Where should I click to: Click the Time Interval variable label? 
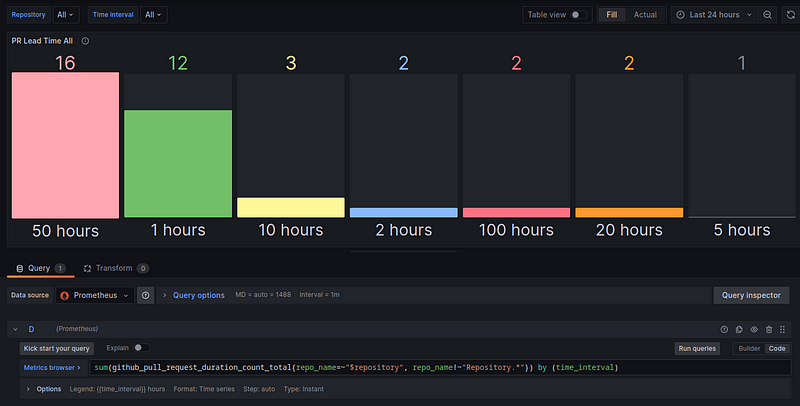pyautogui.click(x=113, y=15)
